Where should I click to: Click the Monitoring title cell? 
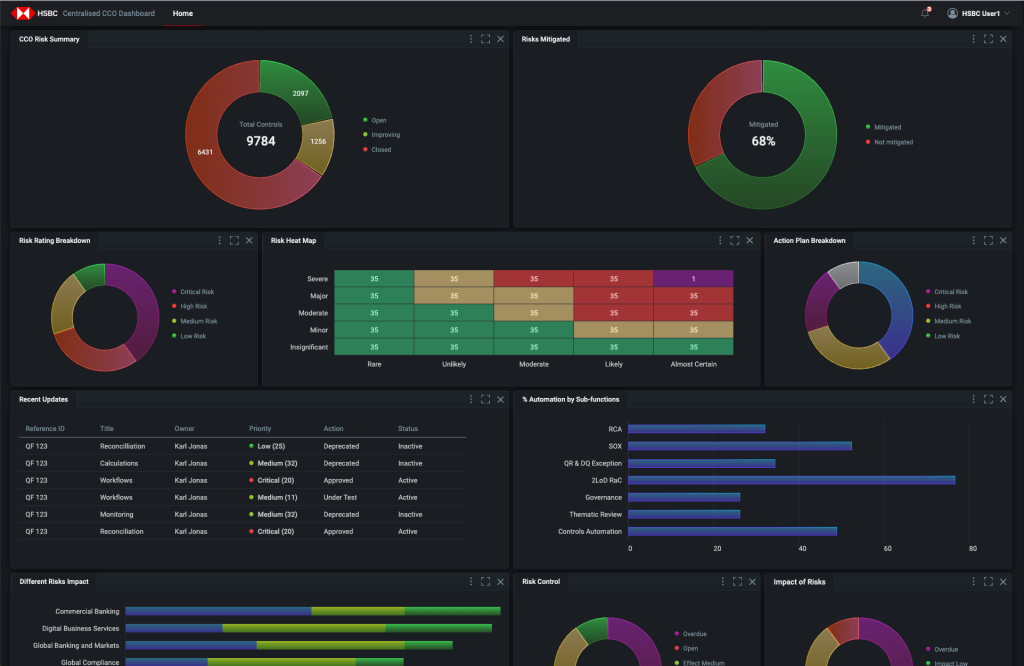click(116, 515)
